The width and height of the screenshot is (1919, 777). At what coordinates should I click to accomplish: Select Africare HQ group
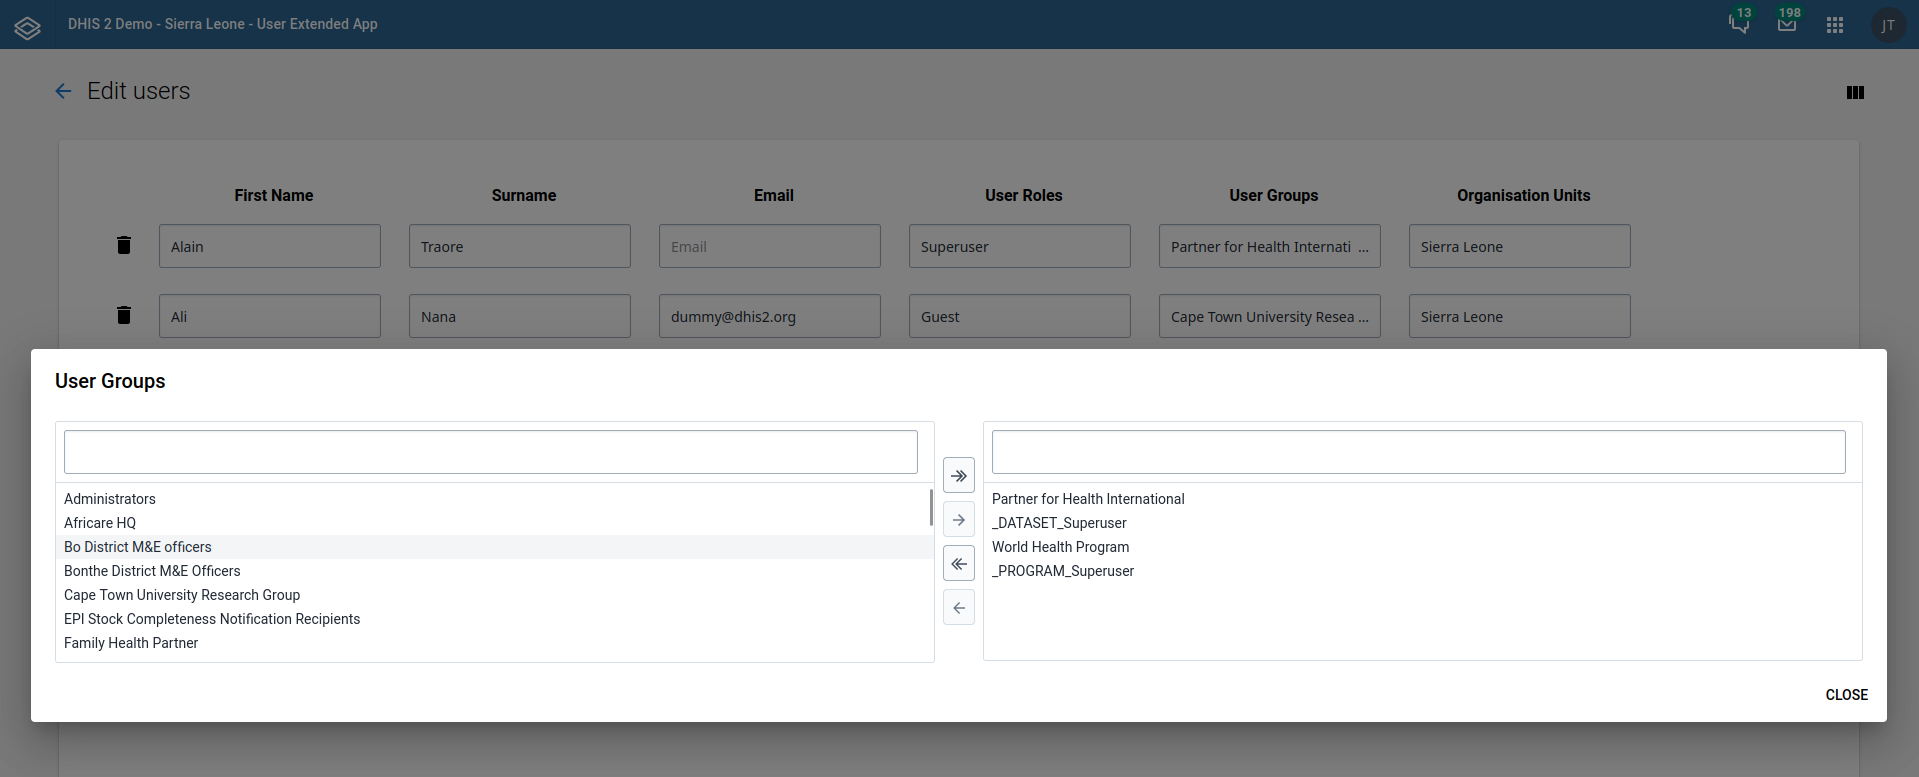point(494,523)
